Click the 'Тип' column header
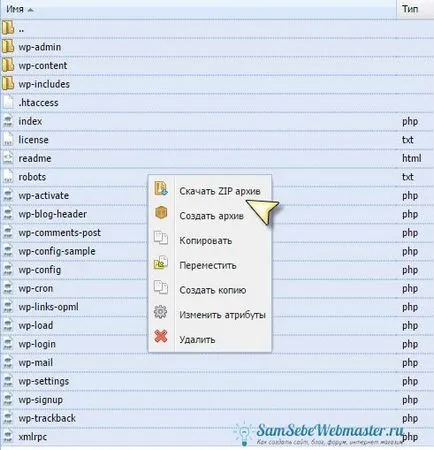Screen dimensions: 434x450 coord(410,9)
